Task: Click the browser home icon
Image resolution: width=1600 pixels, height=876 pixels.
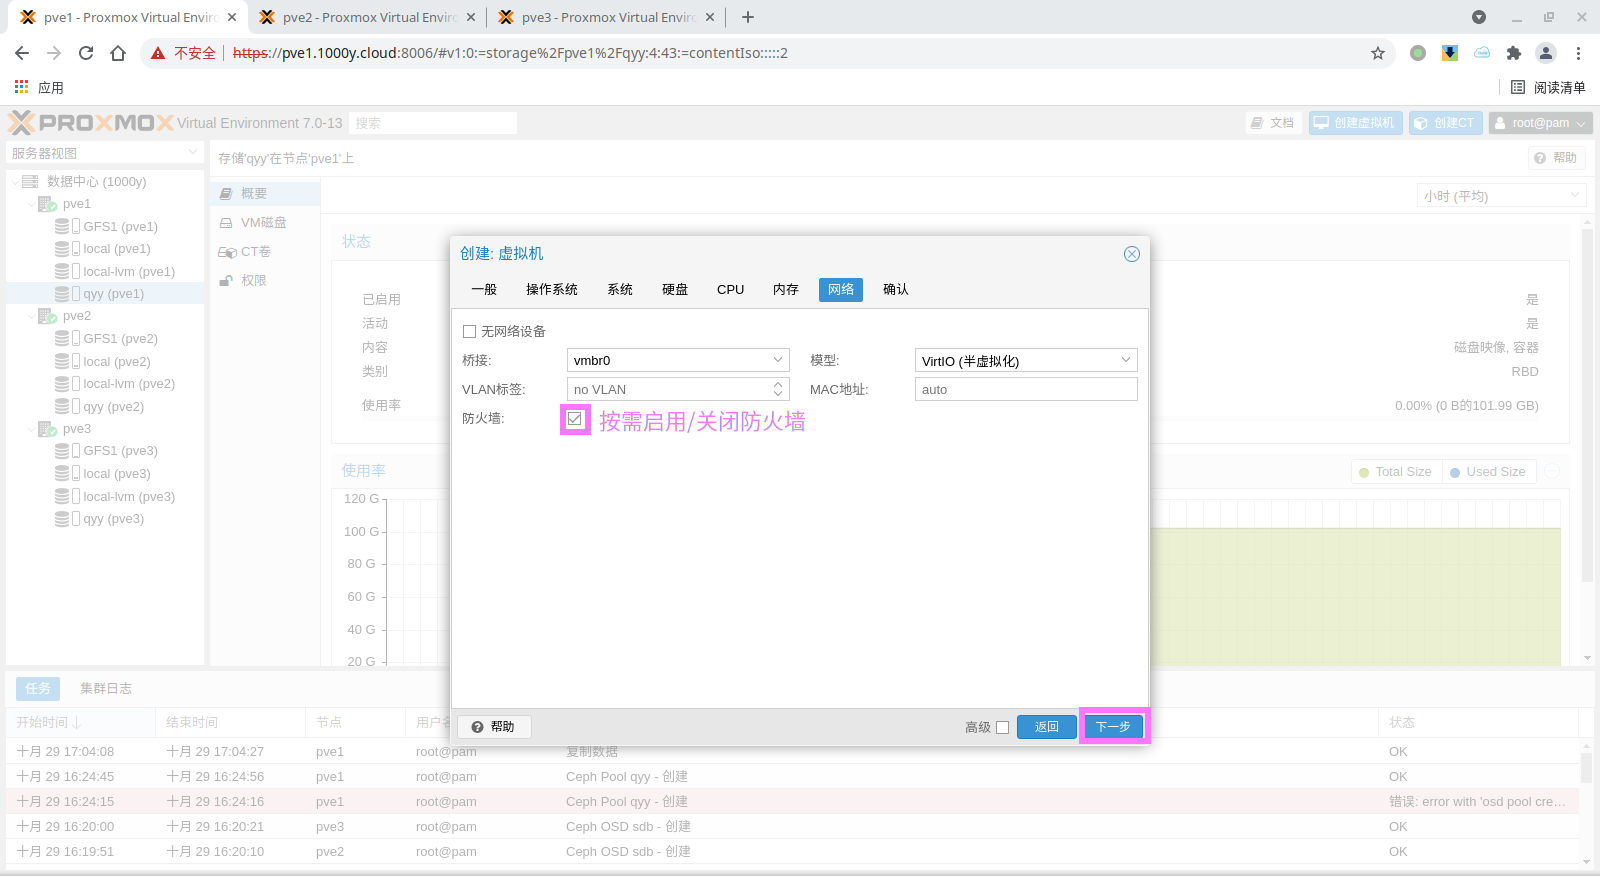Action: pyautogui.click(x=118, y=53)
